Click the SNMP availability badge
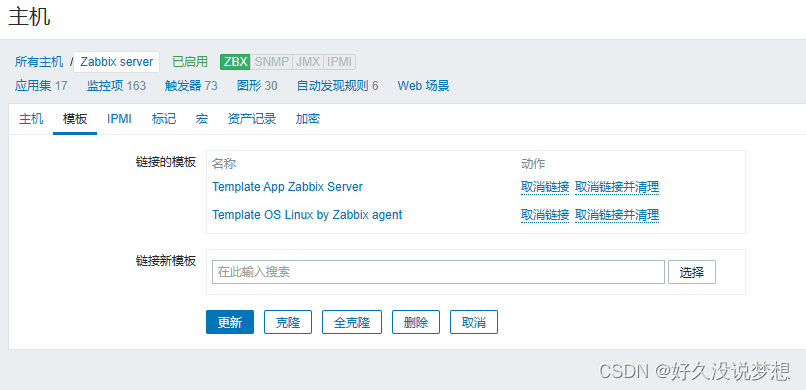Viewport: 806px width, 390px height. (x=271, y=62)
